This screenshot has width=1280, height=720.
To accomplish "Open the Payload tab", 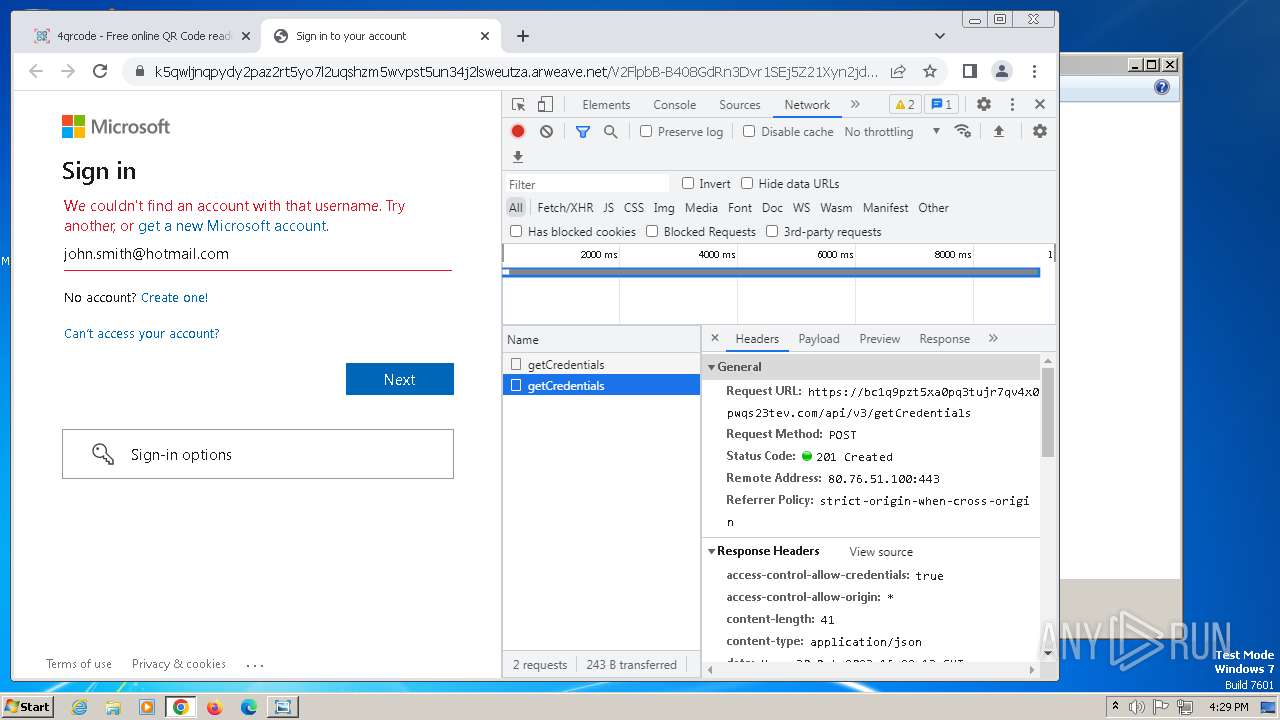I will pos(819,339).
